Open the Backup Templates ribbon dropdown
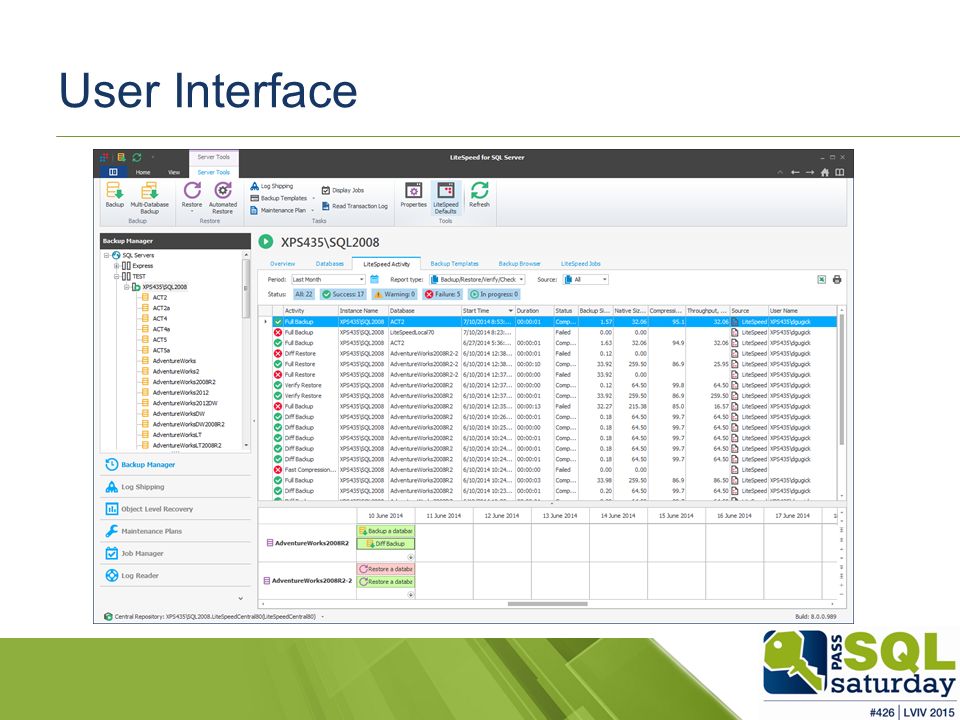Screen dimensions: 960x720 click(x=314, y=198)
